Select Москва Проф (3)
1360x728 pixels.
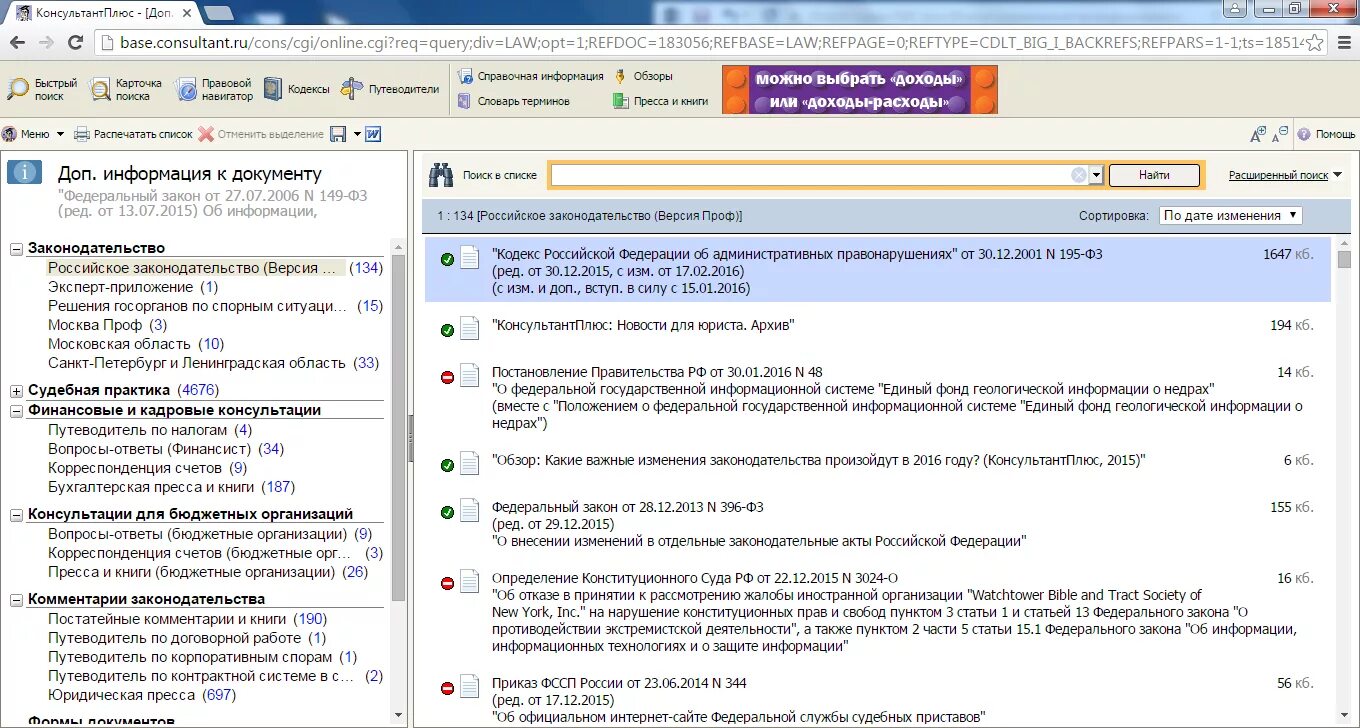coord(107,325)
